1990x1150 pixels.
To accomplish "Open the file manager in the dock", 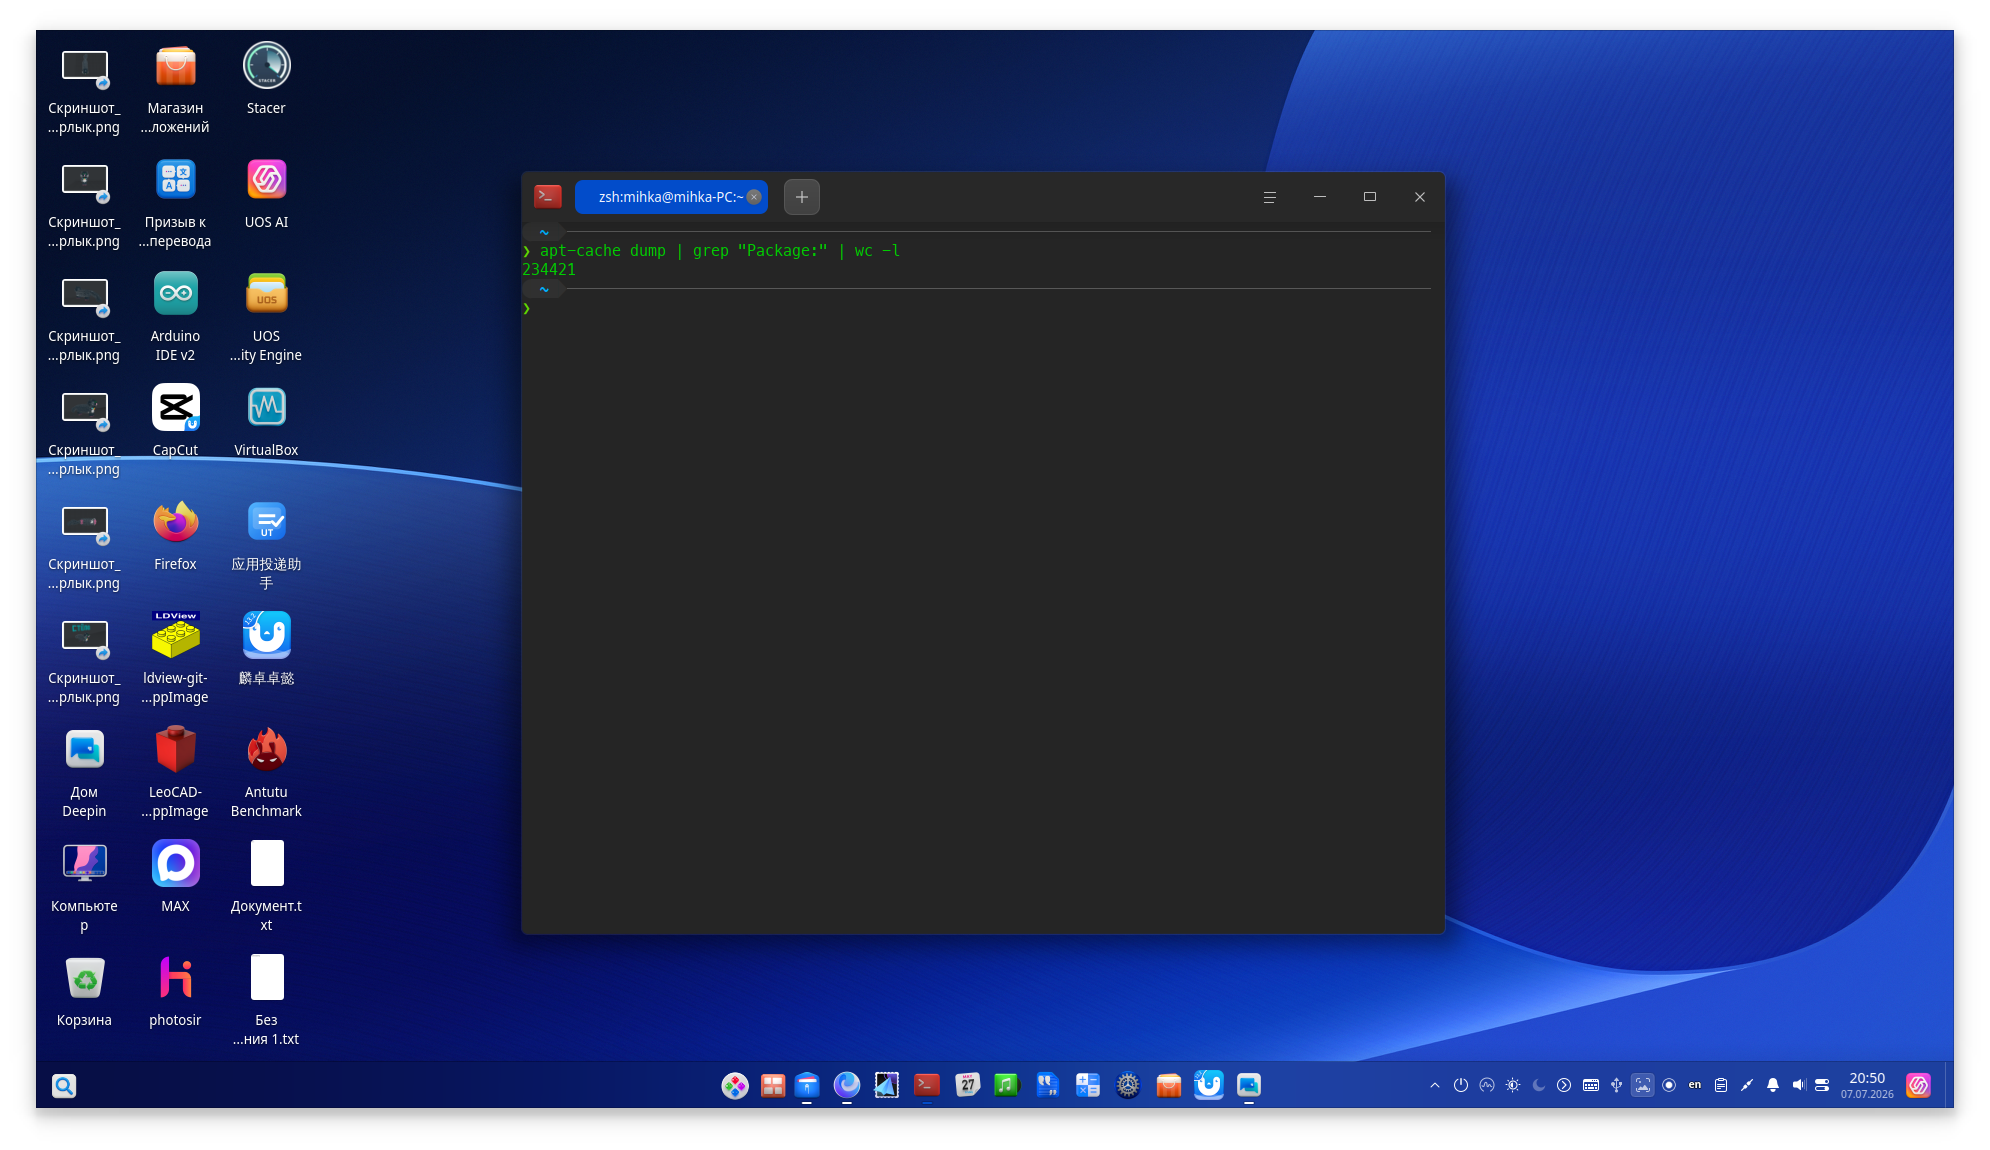I will 807,1085.
